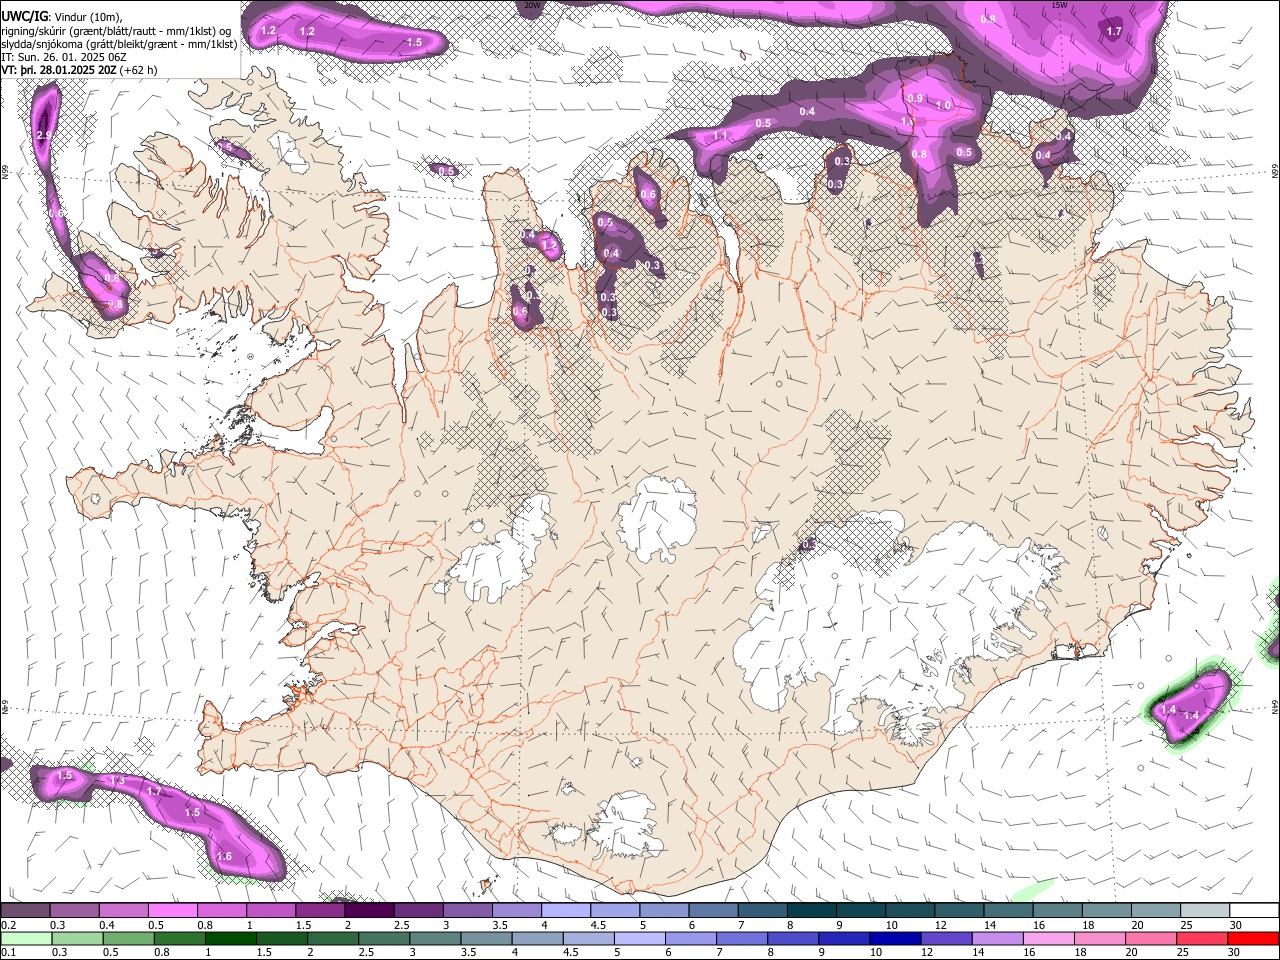Click the 1.0 value in the northern snow band

(x=943, y=105)
